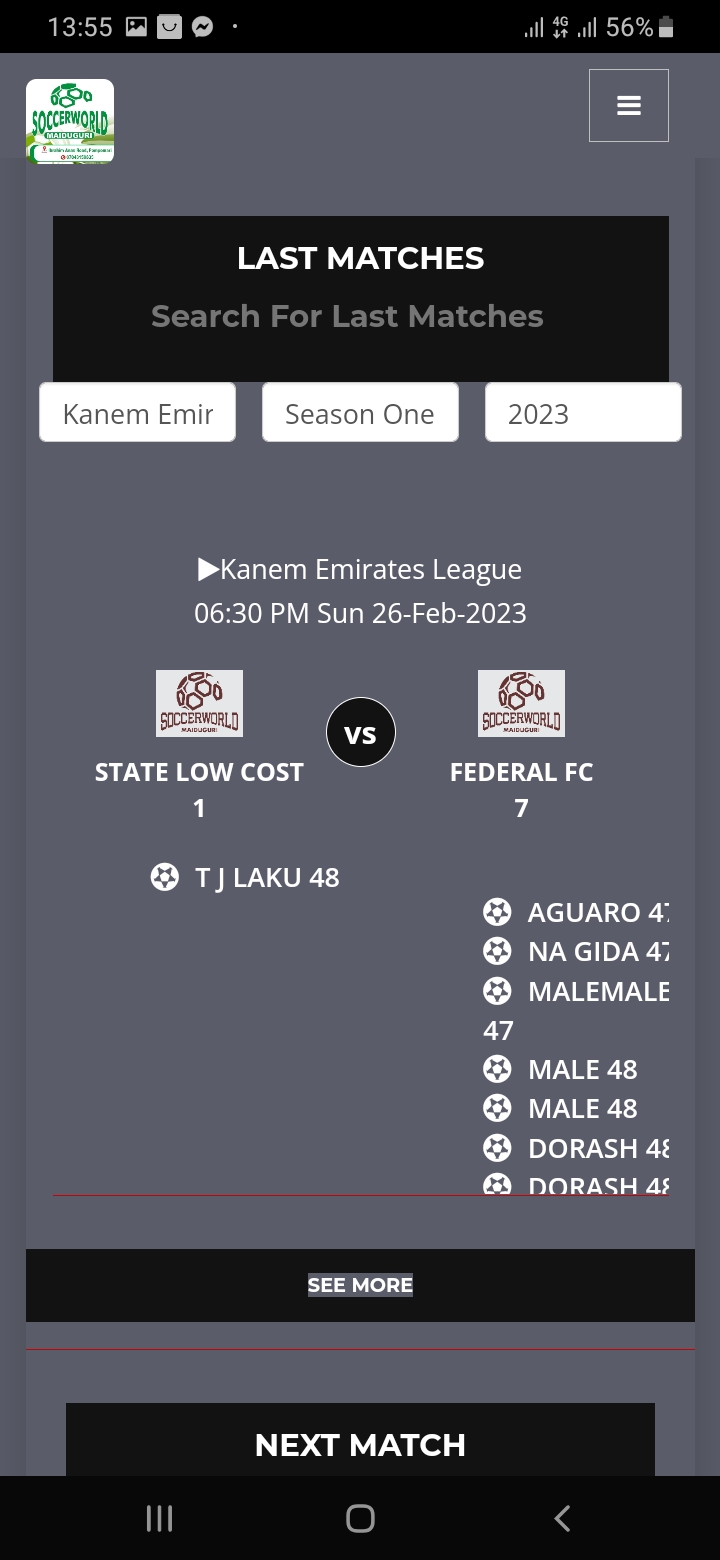The height and width of the screenshot is (1560, 720).
Task: Open the Season One dropdown
Action: (x=360, y=412)
